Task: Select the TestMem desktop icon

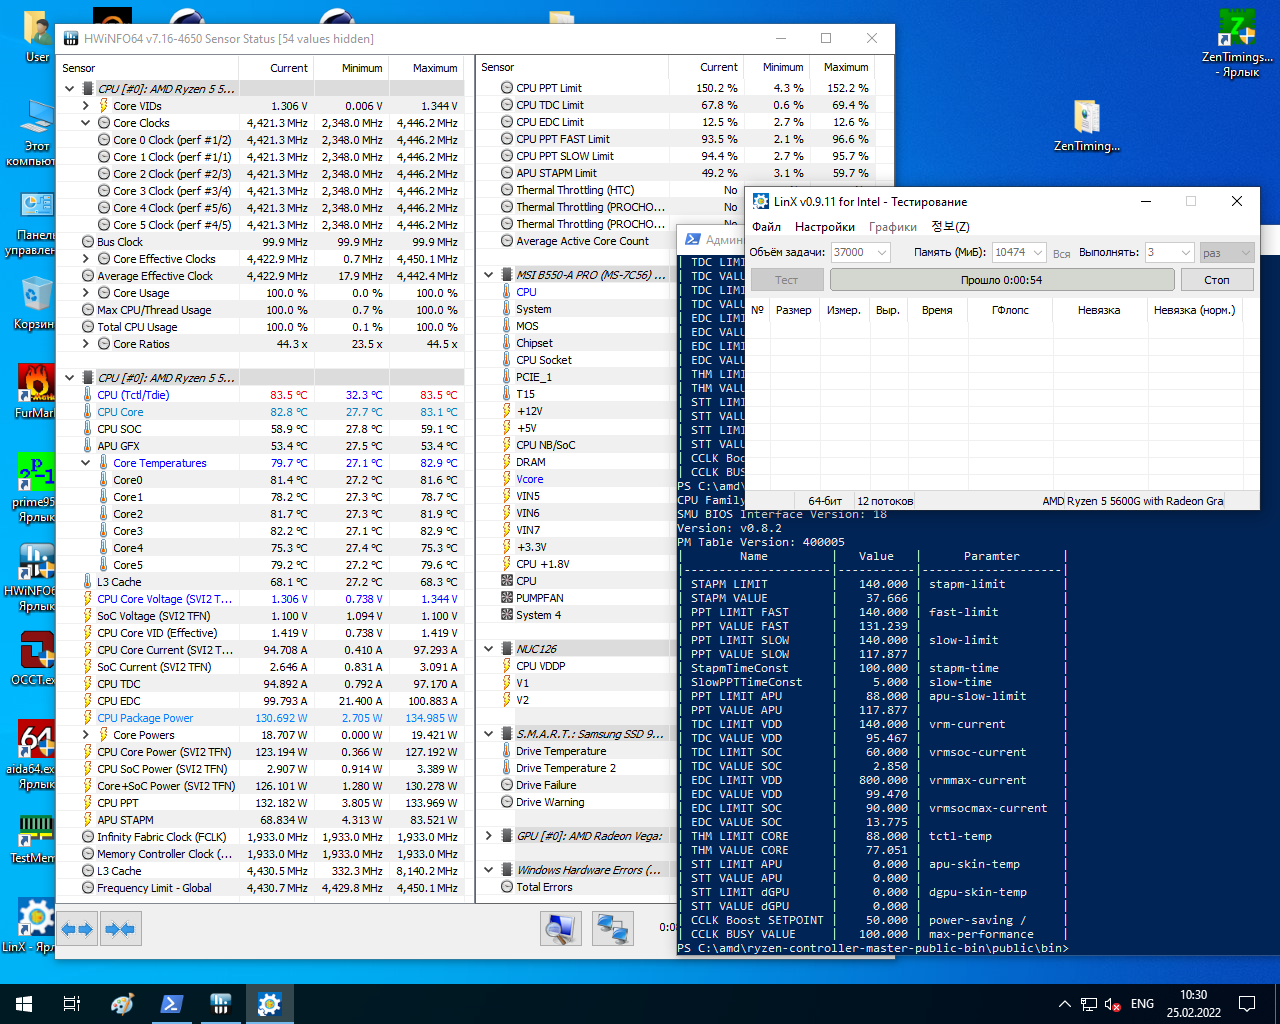Action: (35, 838)
